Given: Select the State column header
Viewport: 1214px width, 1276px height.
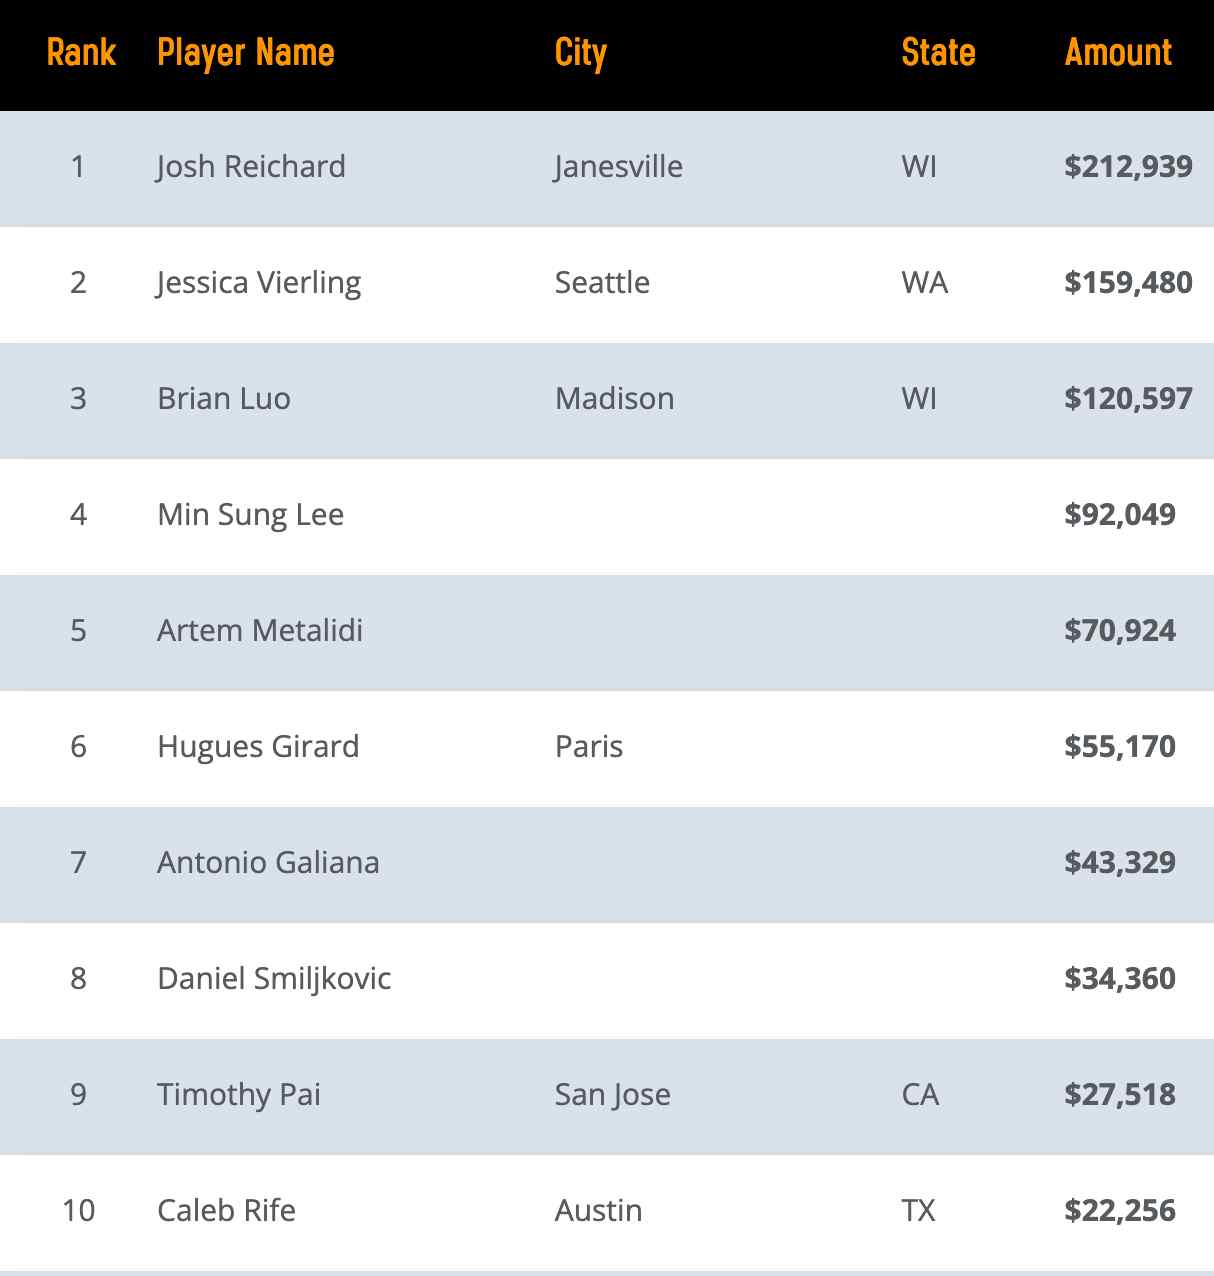Looking at the screenshot, I should (937, 52).
